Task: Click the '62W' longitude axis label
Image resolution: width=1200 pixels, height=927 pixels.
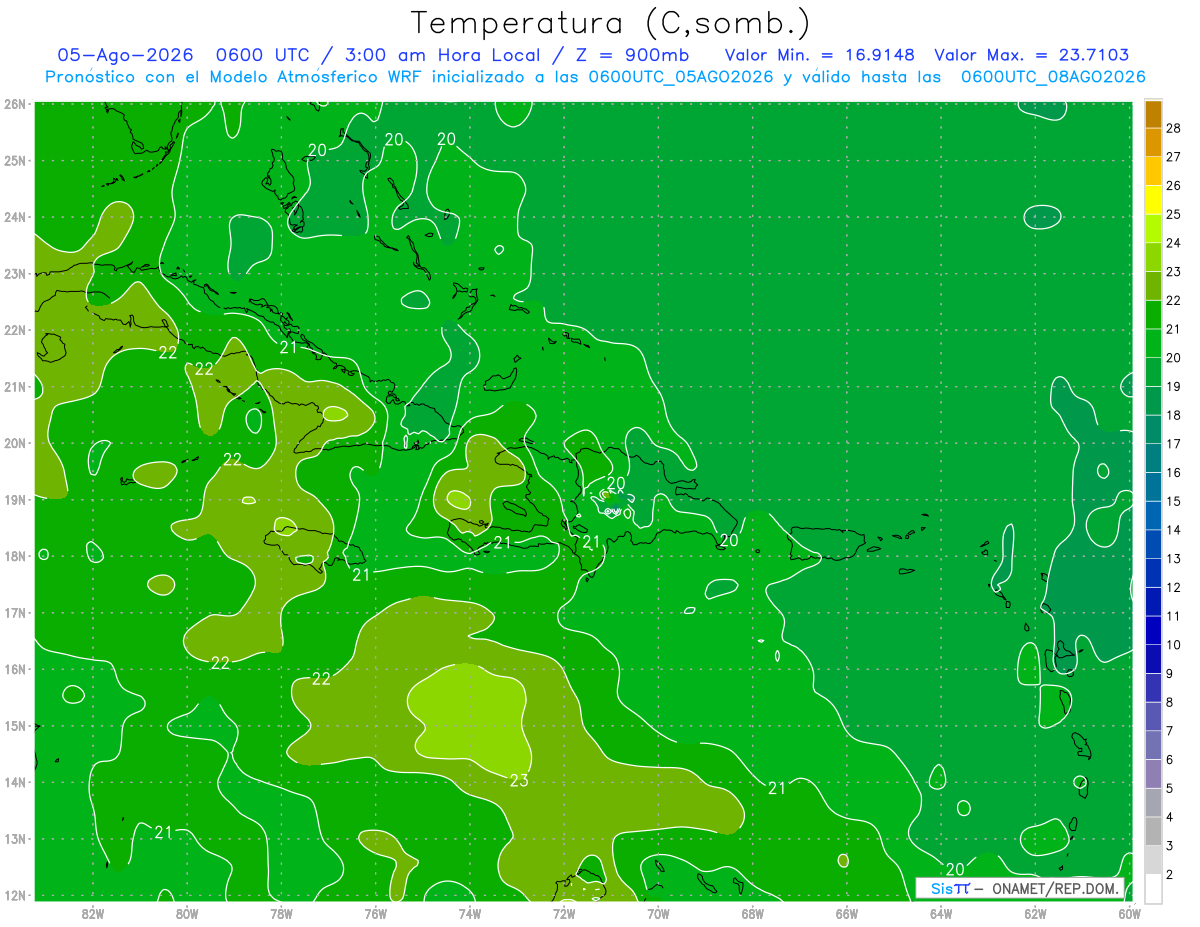Action: click(1035, 912)
